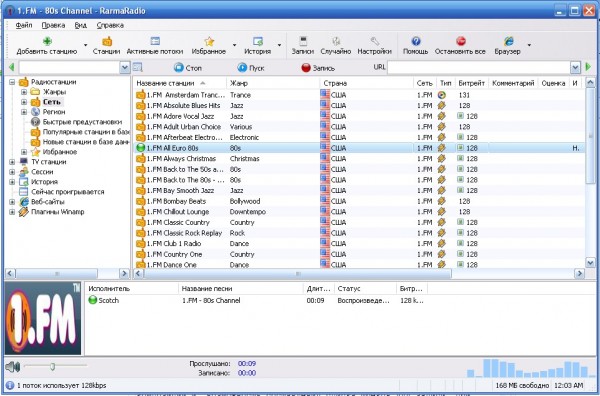Click the green back arrow icon

(x=11, y=67)
